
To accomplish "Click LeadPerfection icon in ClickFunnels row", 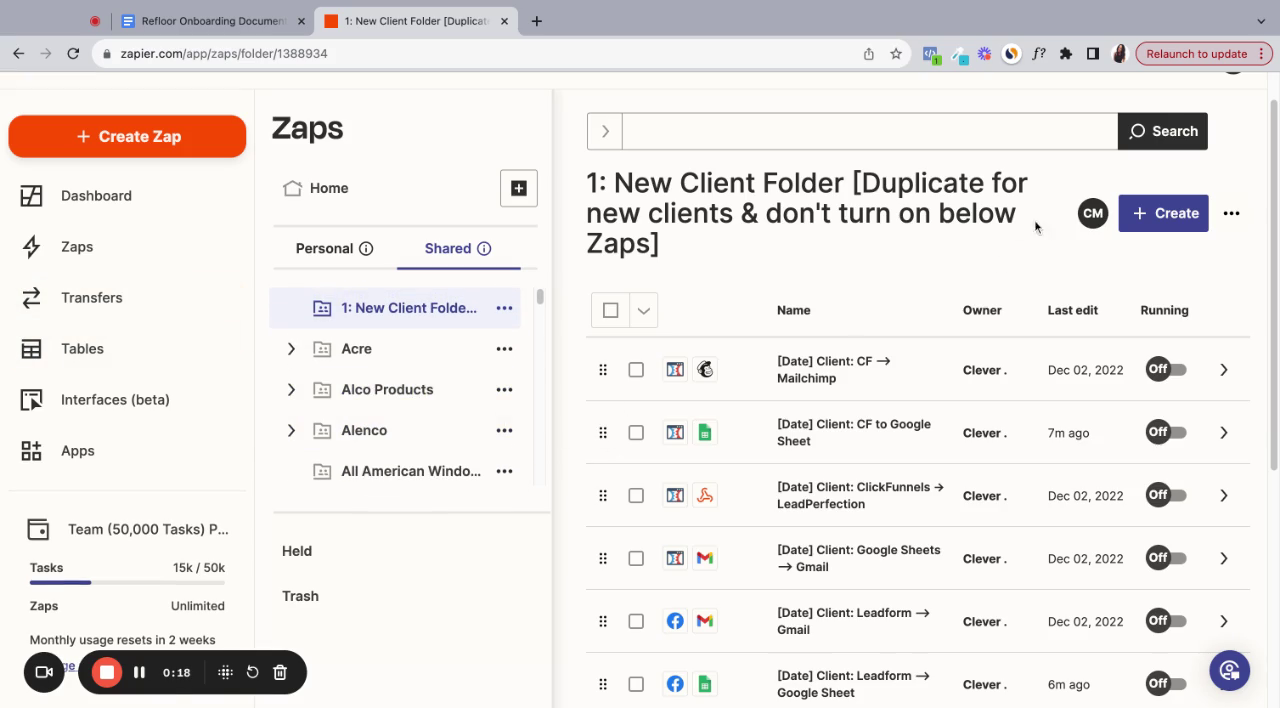I will click(x=705, y=496).
